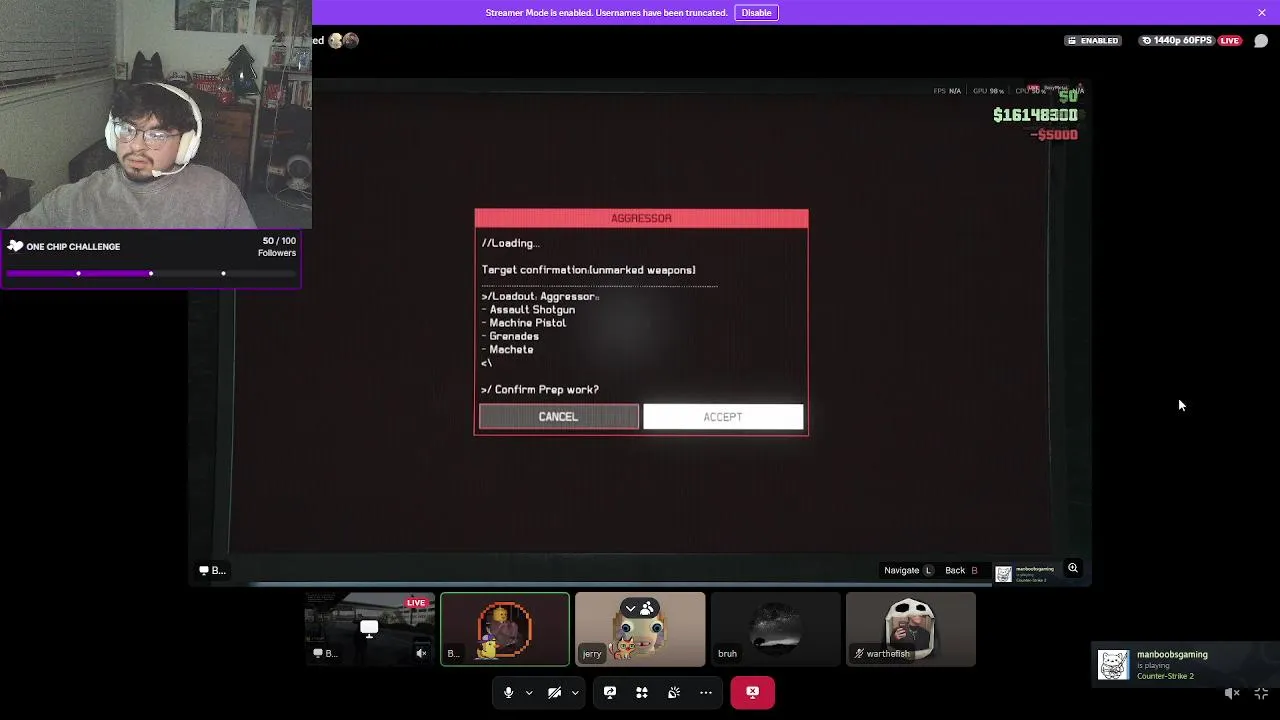Disconnect from the call
Viewport: 1280px width, 720px height.
pos(752,692)
